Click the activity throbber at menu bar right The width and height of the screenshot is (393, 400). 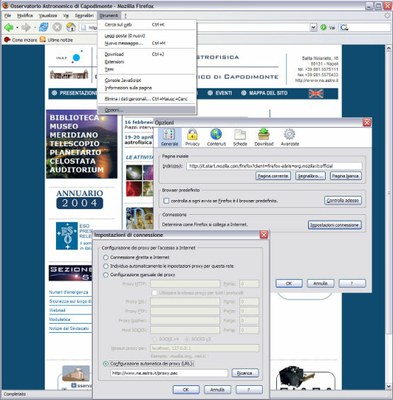pos(387,15)
